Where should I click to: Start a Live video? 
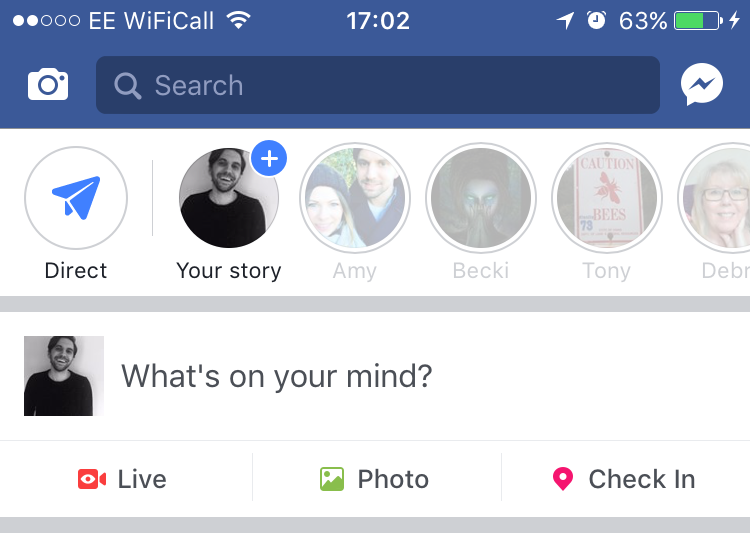123,479
